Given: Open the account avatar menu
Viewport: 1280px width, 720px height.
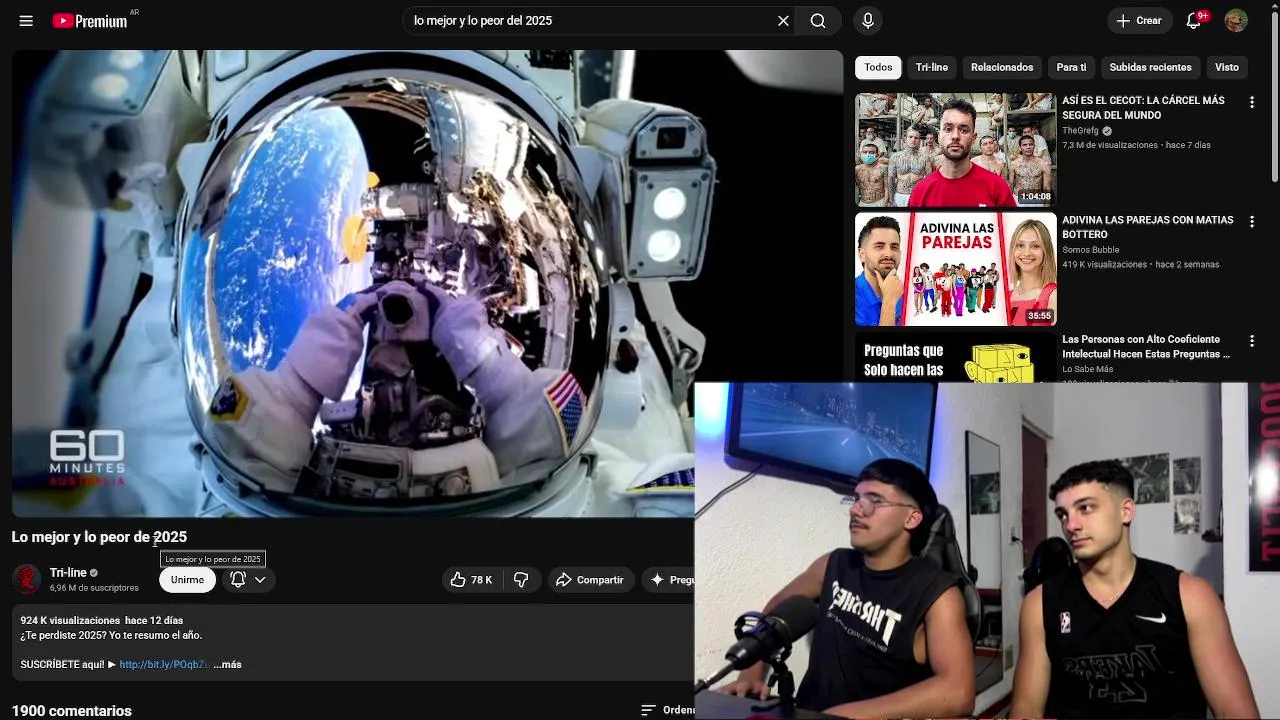Looking at the screenshot, I should click(1236, 20).
